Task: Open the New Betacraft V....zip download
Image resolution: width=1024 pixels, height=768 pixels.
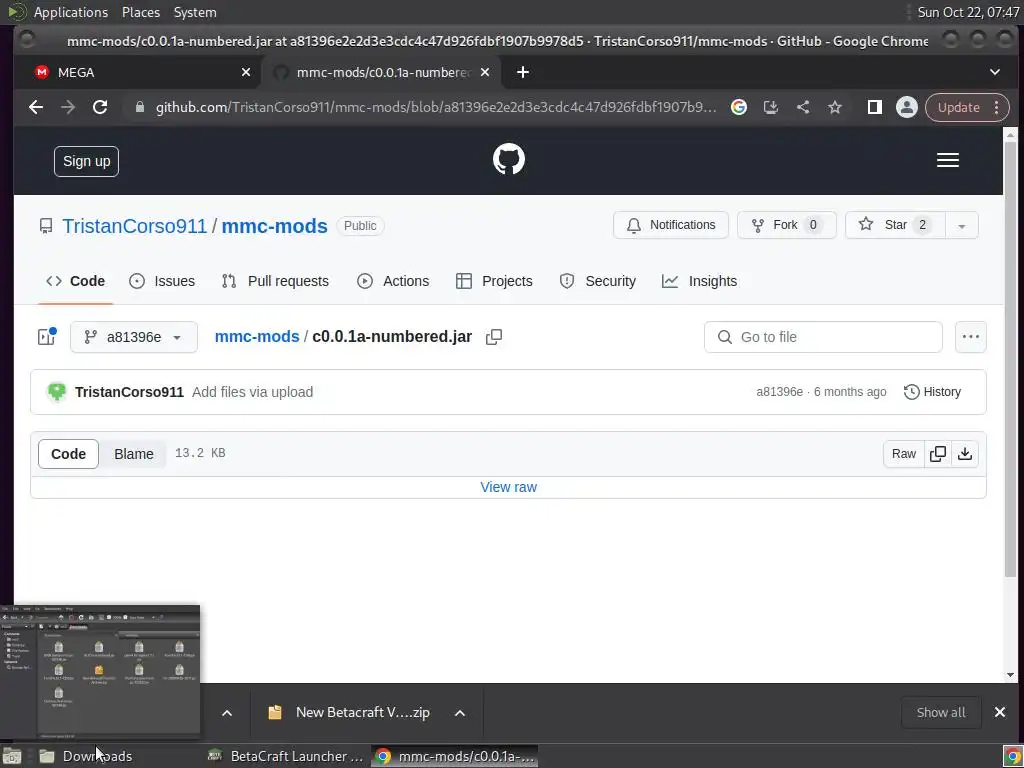Action: pyautogui.click(x=350, y=712)
